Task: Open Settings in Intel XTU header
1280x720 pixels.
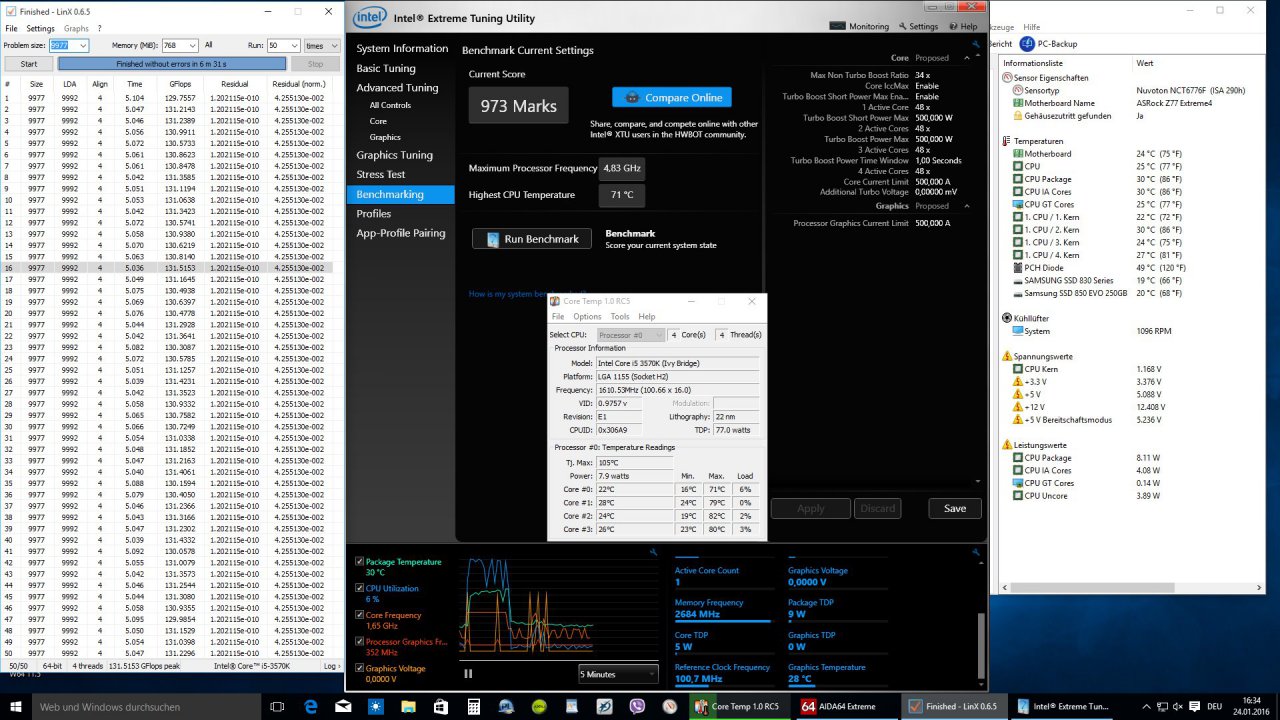Action: [918, 26]
